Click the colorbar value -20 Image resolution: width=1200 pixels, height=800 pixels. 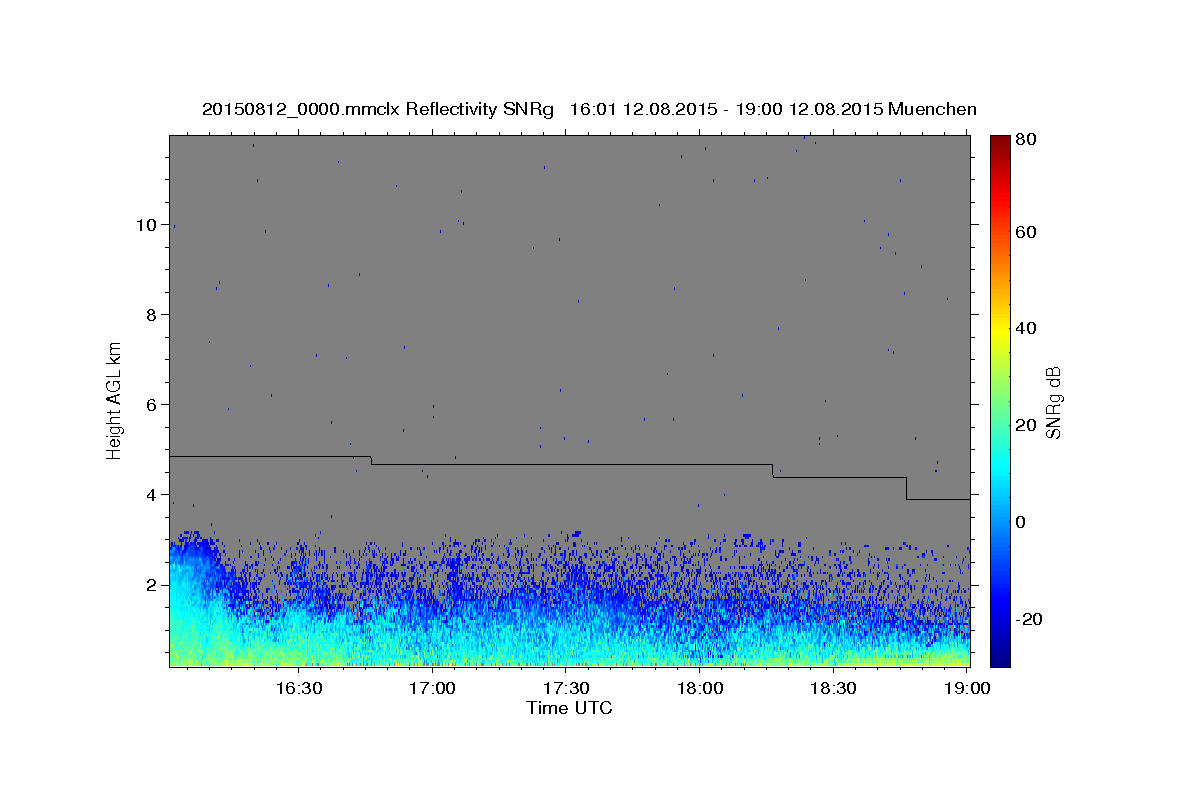tap(1030, 619)
